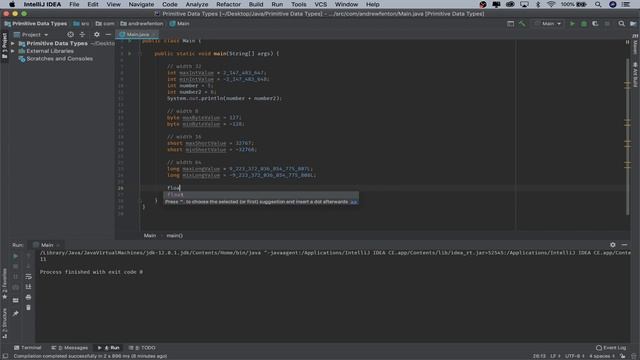The height and width of the screenshot is (360, 640).
Task: Click the layout icon above the pin
Action: [x=16, y=300]
